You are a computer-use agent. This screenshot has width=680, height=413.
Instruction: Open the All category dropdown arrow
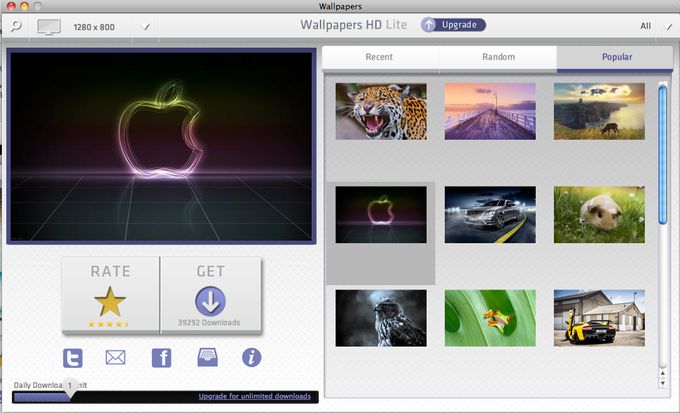pos(667,26)
